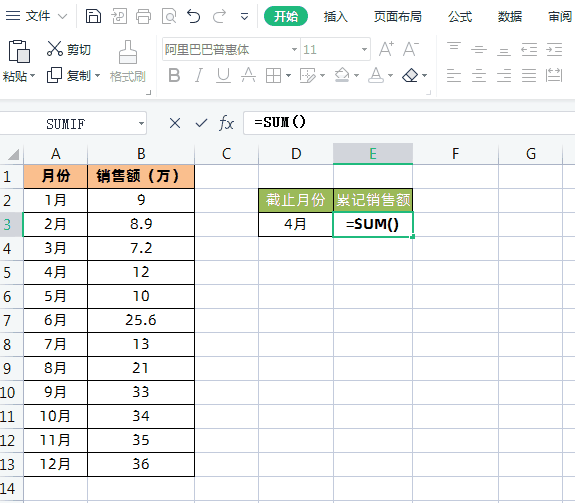Open the 数据 tab
575x503 pixels.
coord(510,16)
